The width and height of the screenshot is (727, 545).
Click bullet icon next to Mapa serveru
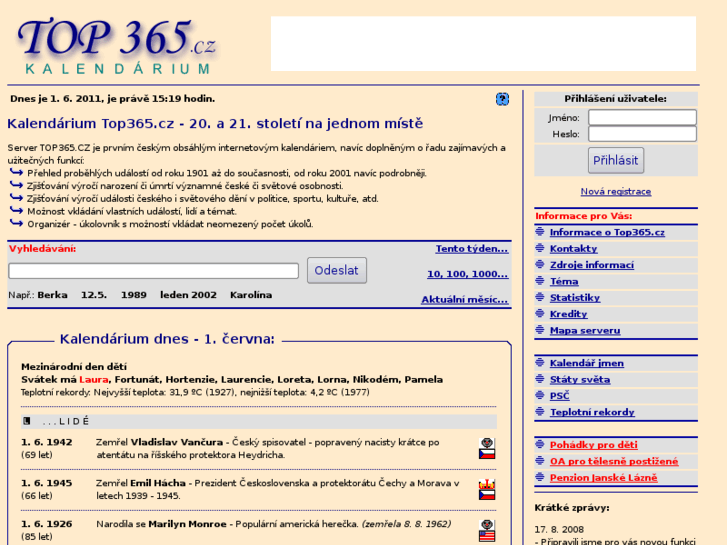click(540, 330)
